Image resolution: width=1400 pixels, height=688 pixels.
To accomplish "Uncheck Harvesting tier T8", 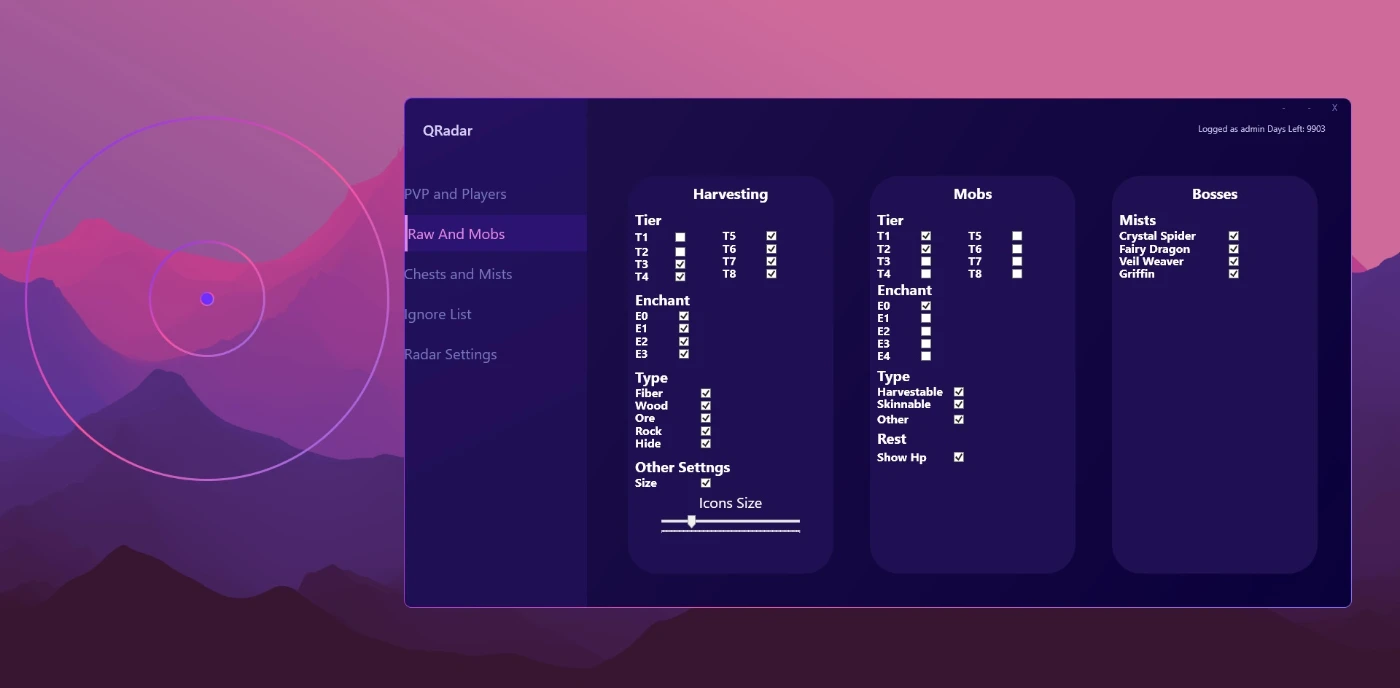I will (x=771, y=273).
